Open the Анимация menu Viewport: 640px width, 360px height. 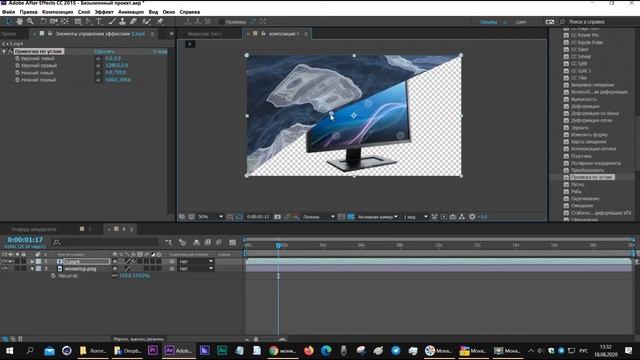point(131,12)
